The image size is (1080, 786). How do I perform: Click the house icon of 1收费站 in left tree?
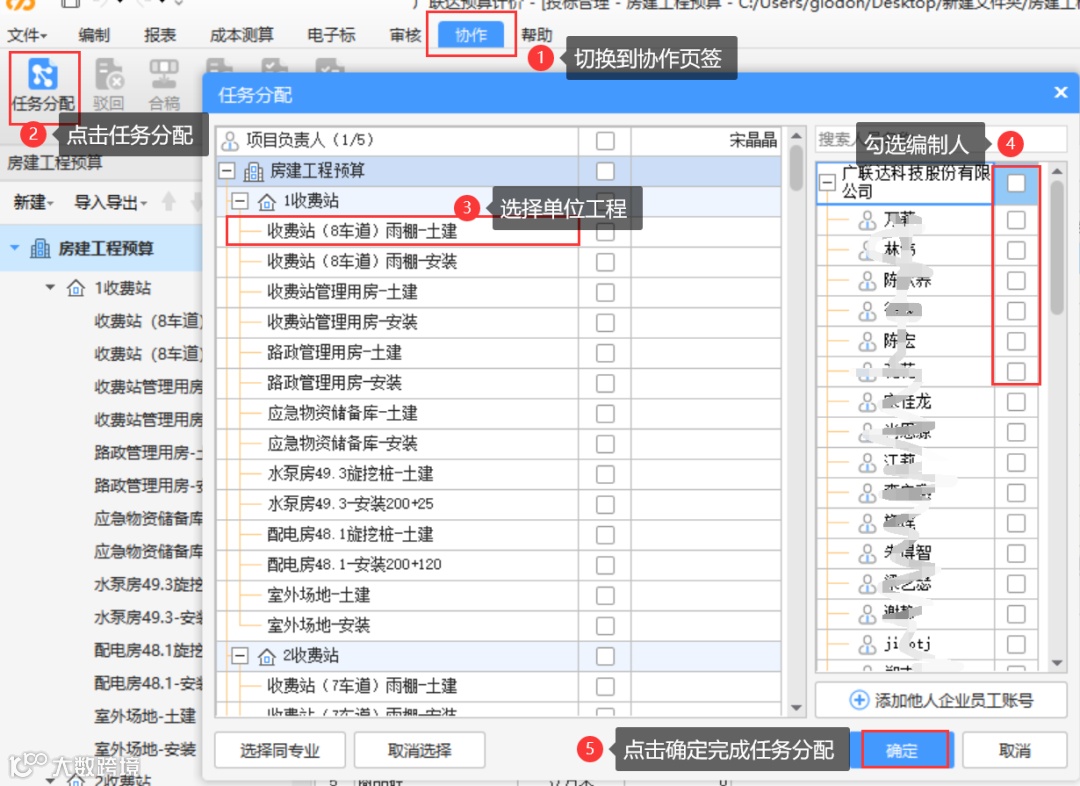76,288
